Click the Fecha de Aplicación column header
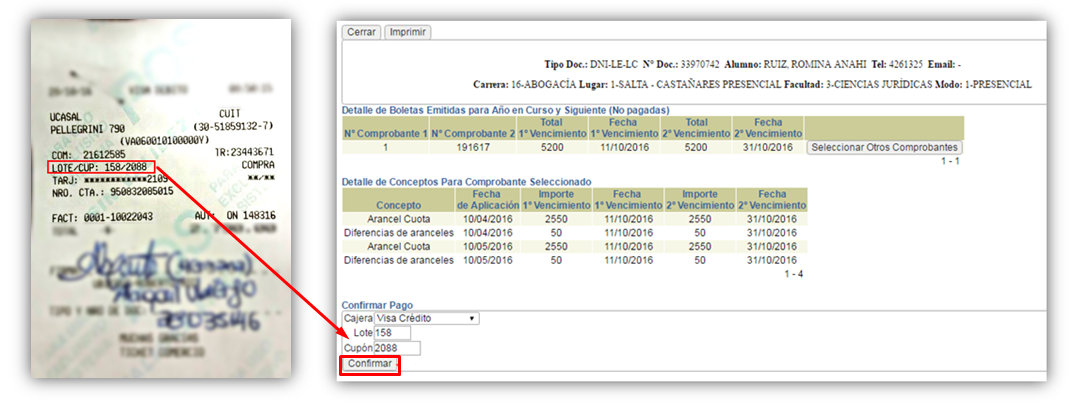The image size is (1078, 413). (x=487, y=200)
